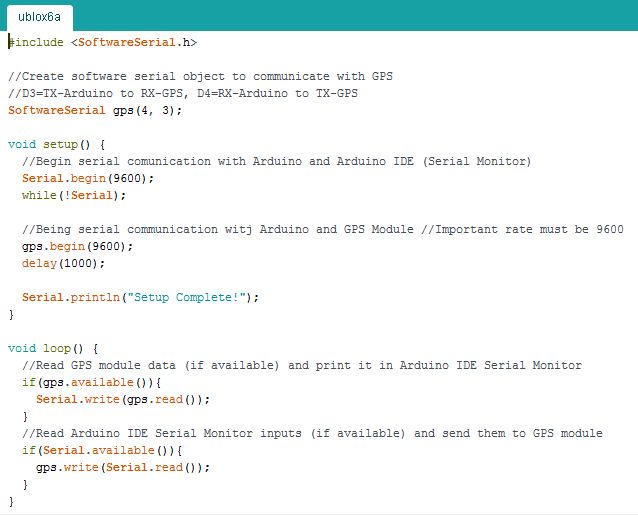Click the 'if(Serial.available()){' line
638x516 pixels.
click(102, 450)
